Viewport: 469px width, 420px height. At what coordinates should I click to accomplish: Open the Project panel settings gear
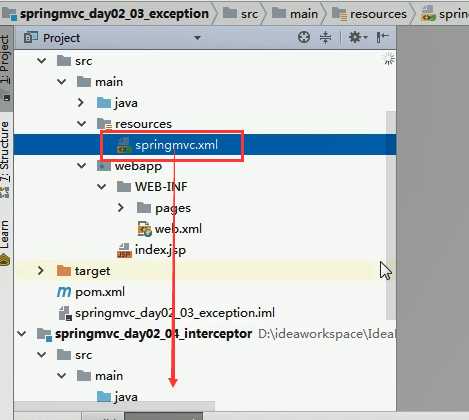coord(358,37)
